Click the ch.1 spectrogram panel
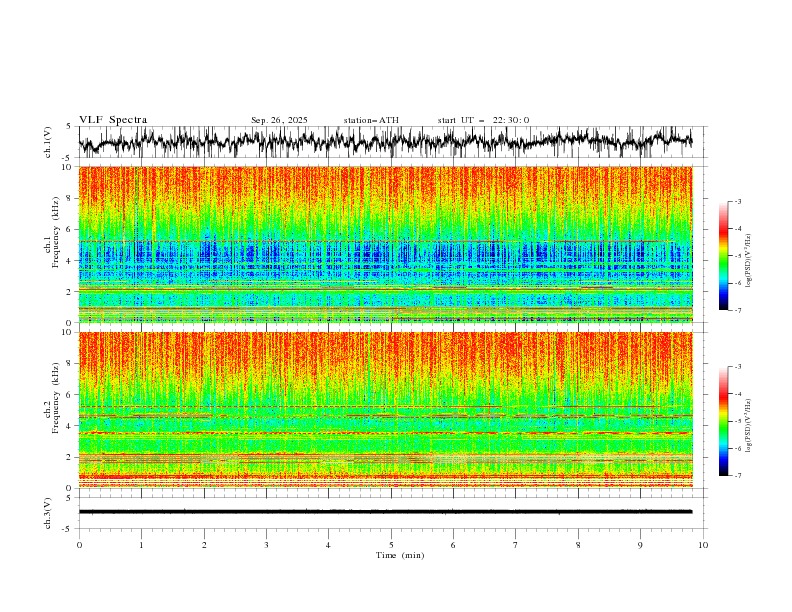 pyautogui.click(x=386, y=244)
